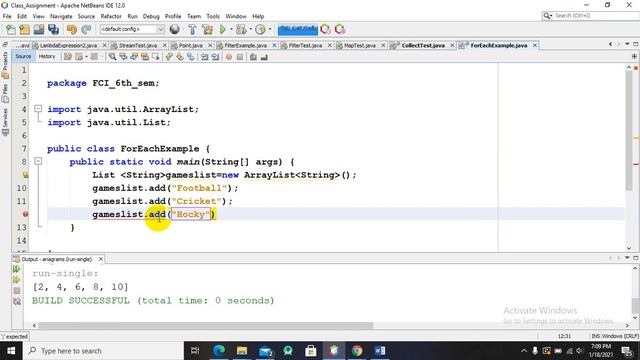Click the first profiler icon after memory bar

(x=325, y=29)
